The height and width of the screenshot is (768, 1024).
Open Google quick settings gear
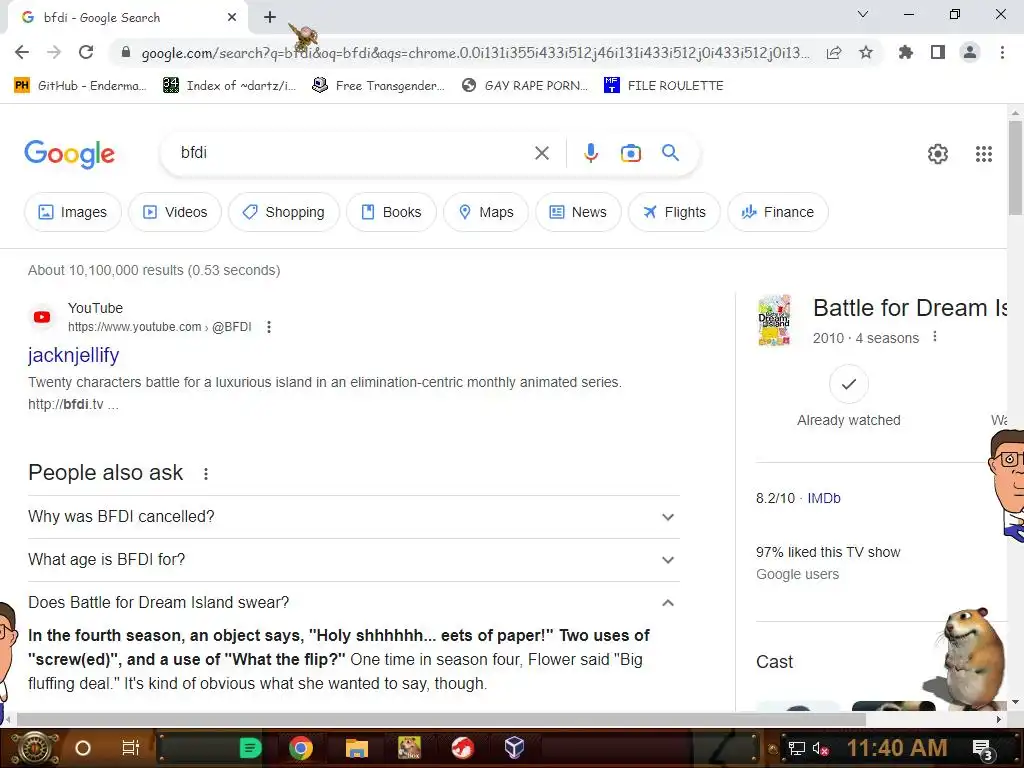[x=938, y=153]
